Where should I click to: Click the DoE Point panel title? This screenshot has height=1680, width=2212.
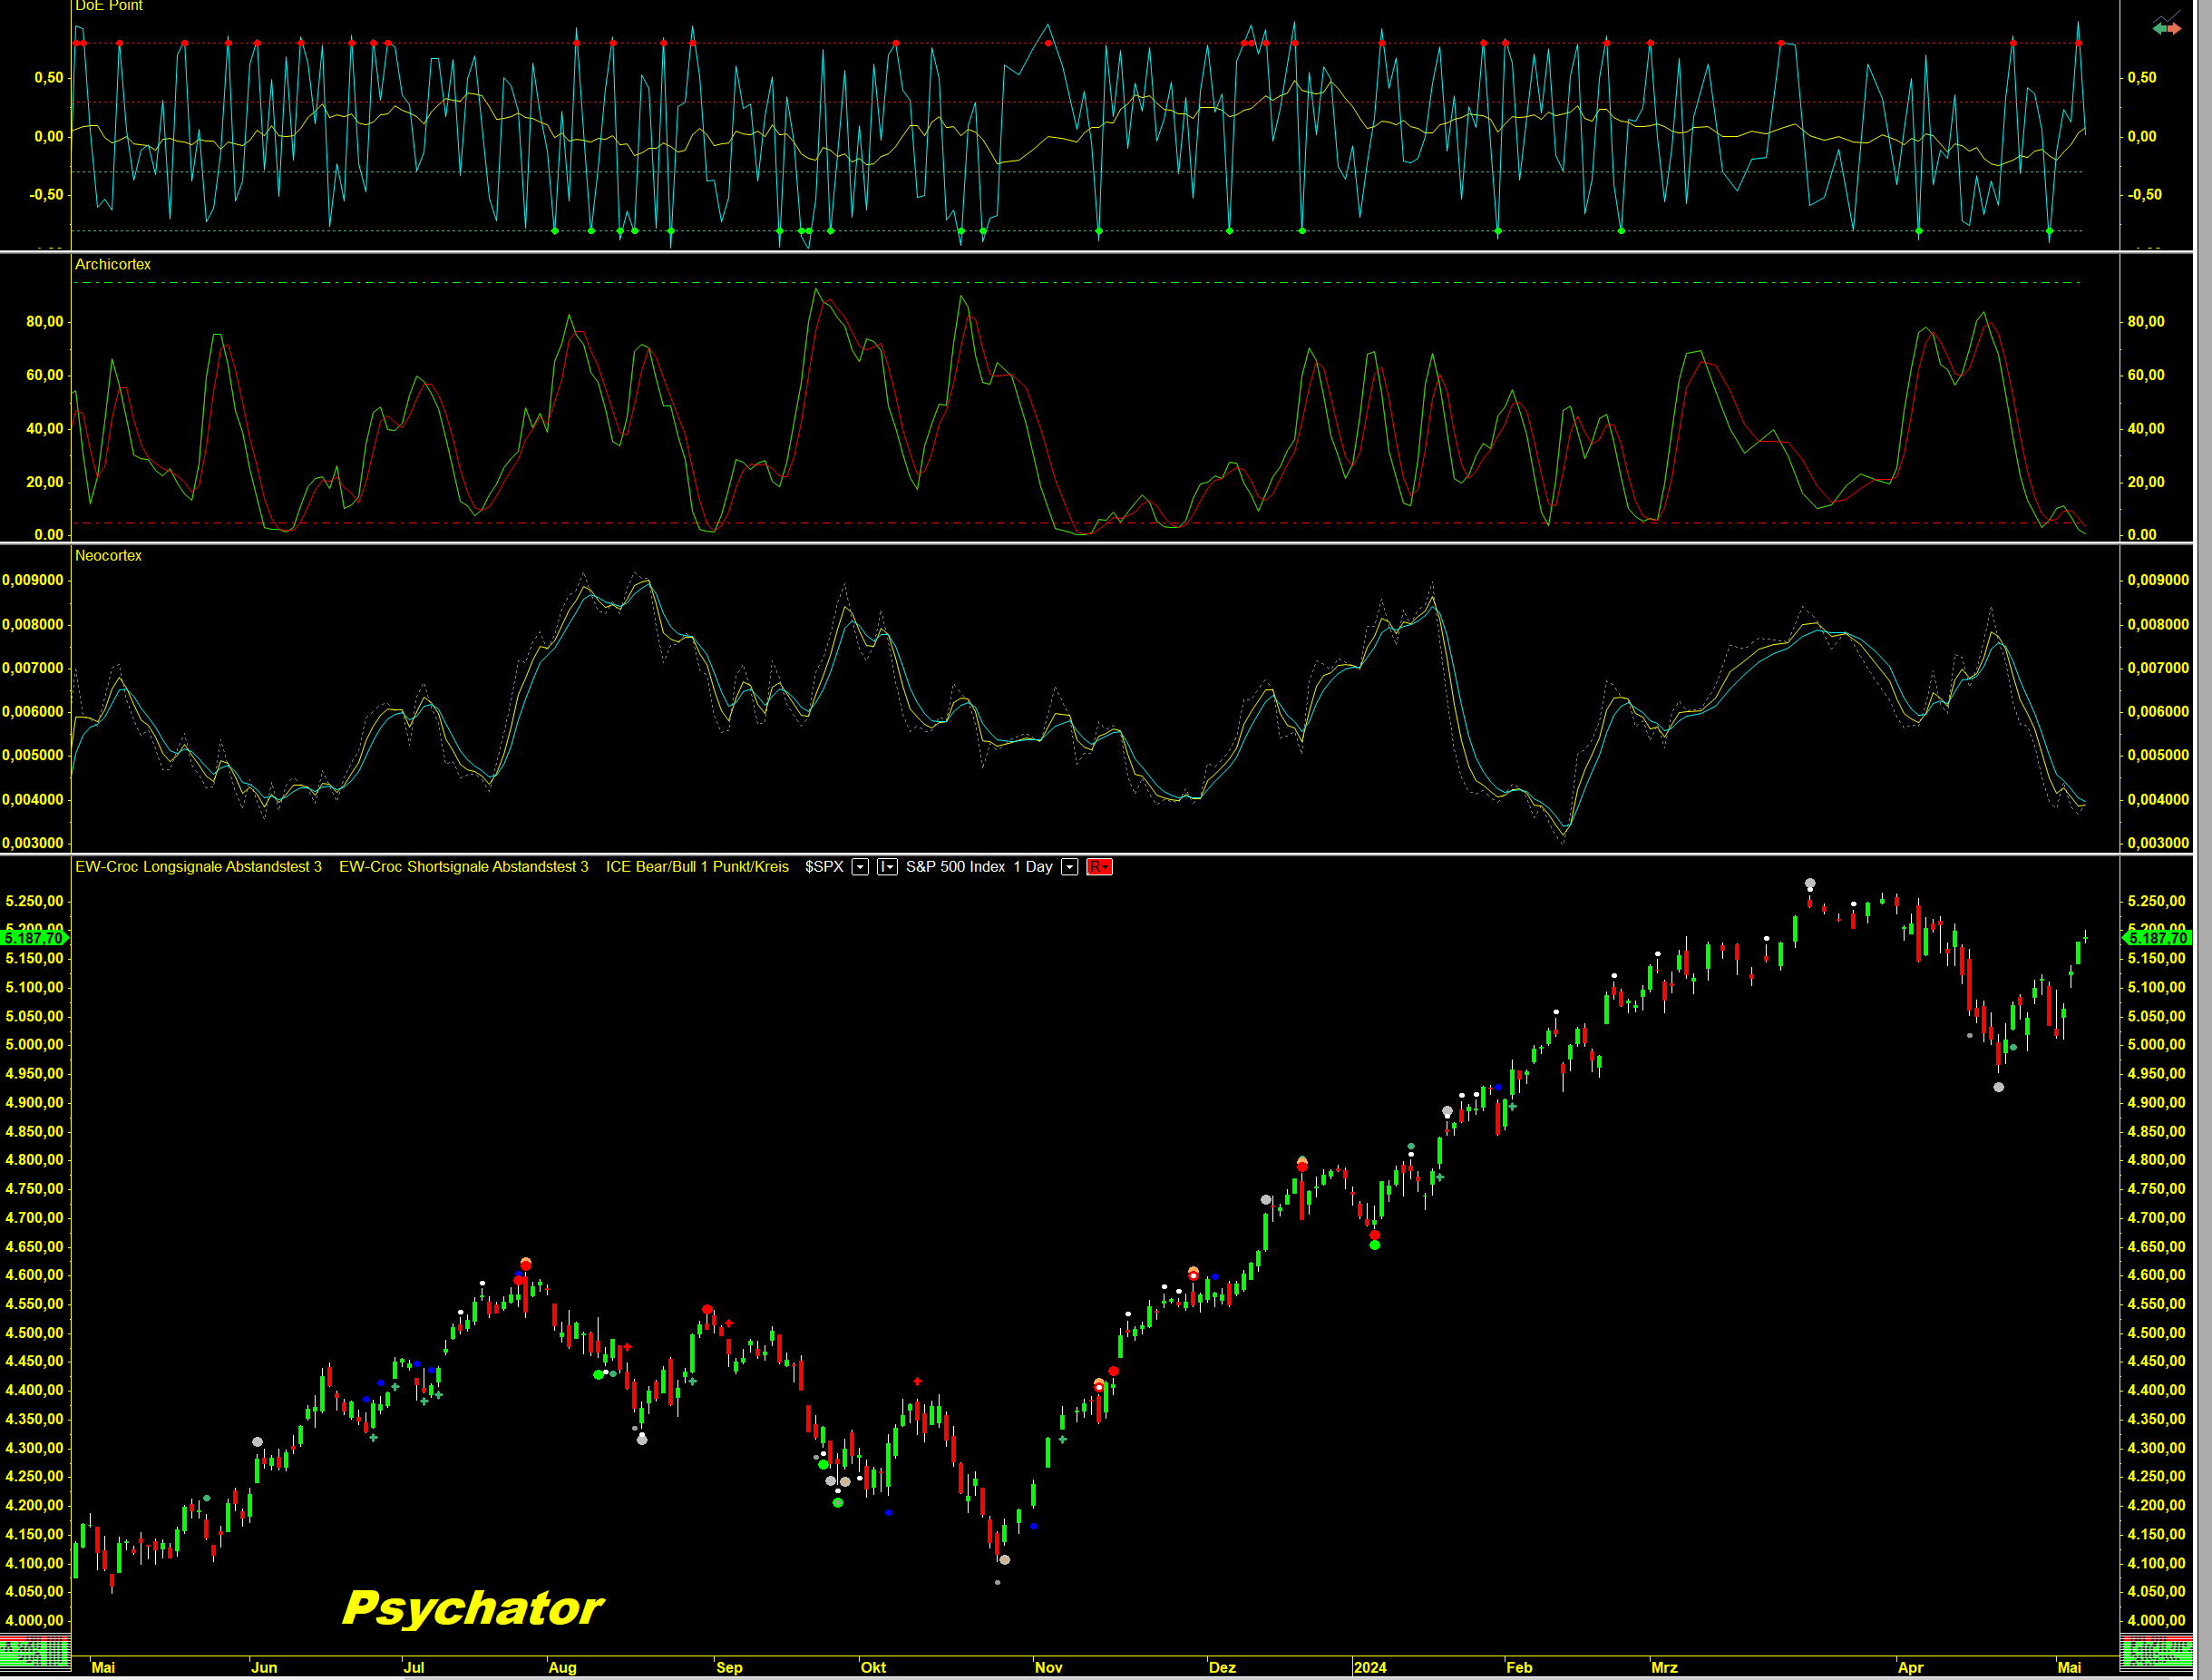pyautogui.click(x=109, y=6)
